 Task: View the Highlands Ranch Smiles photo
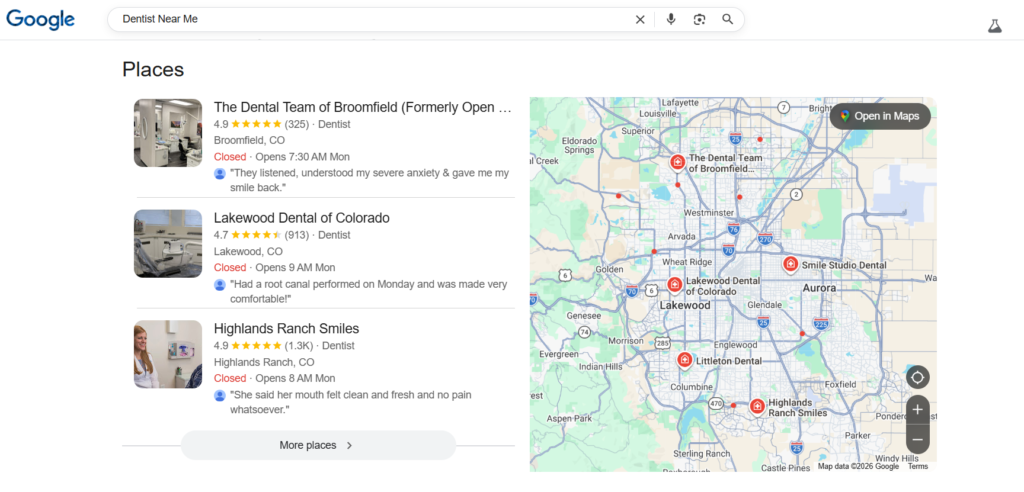[x=168, y=354]
